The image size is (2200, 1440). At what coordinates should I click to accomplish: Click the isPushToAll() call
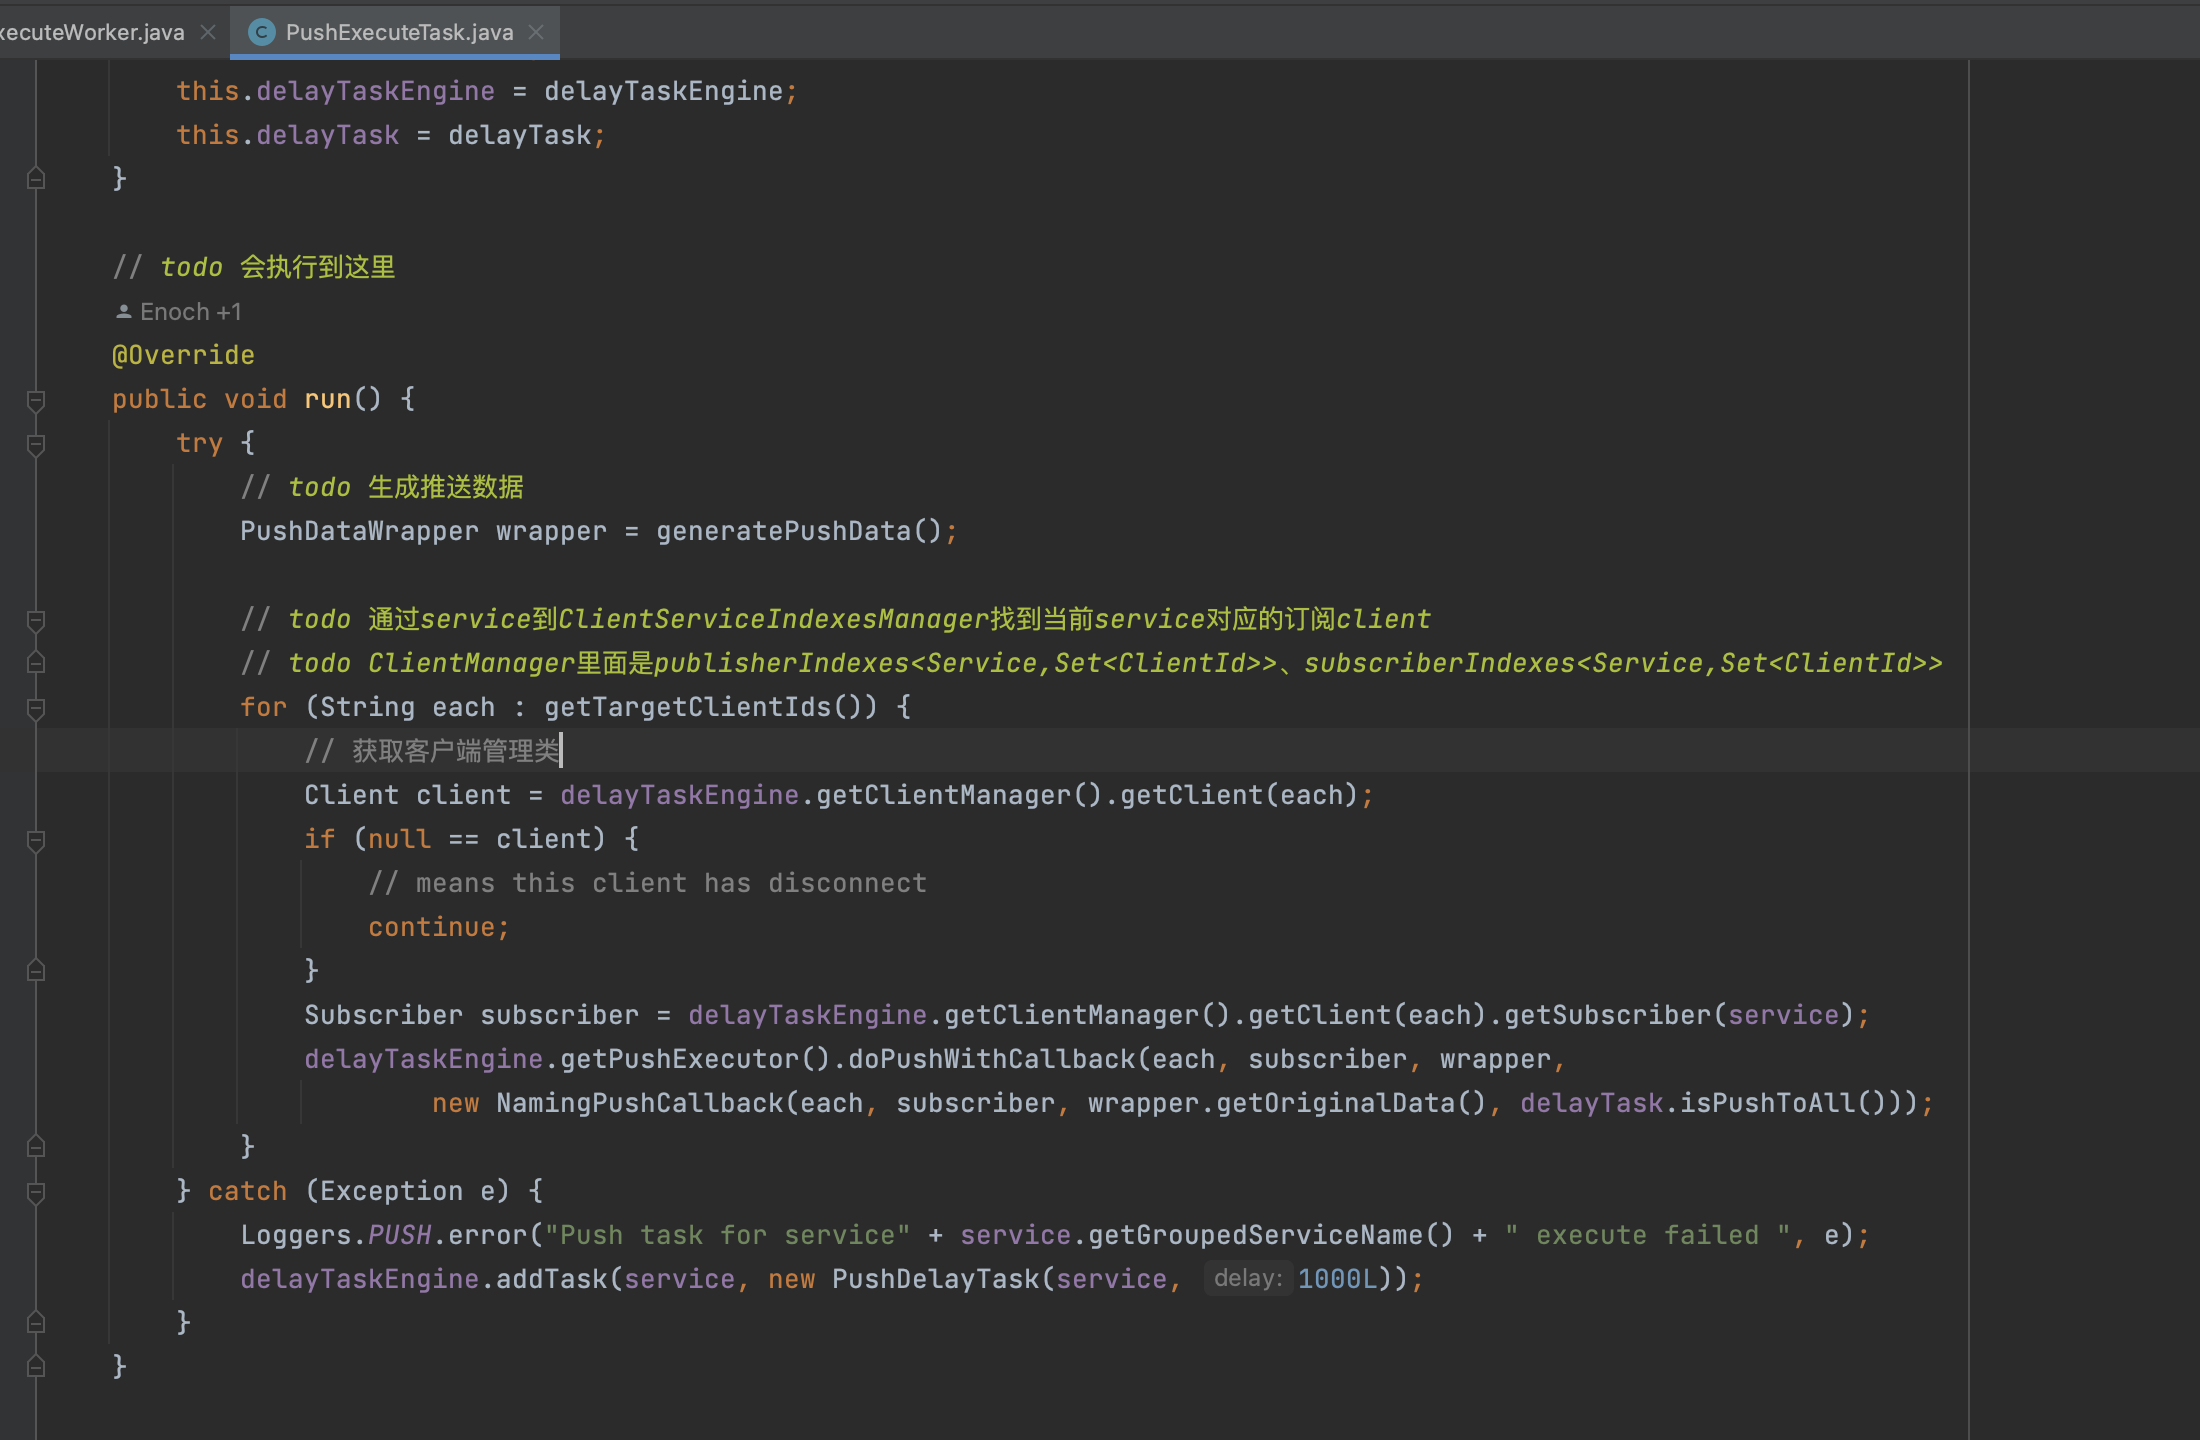1783,1103
